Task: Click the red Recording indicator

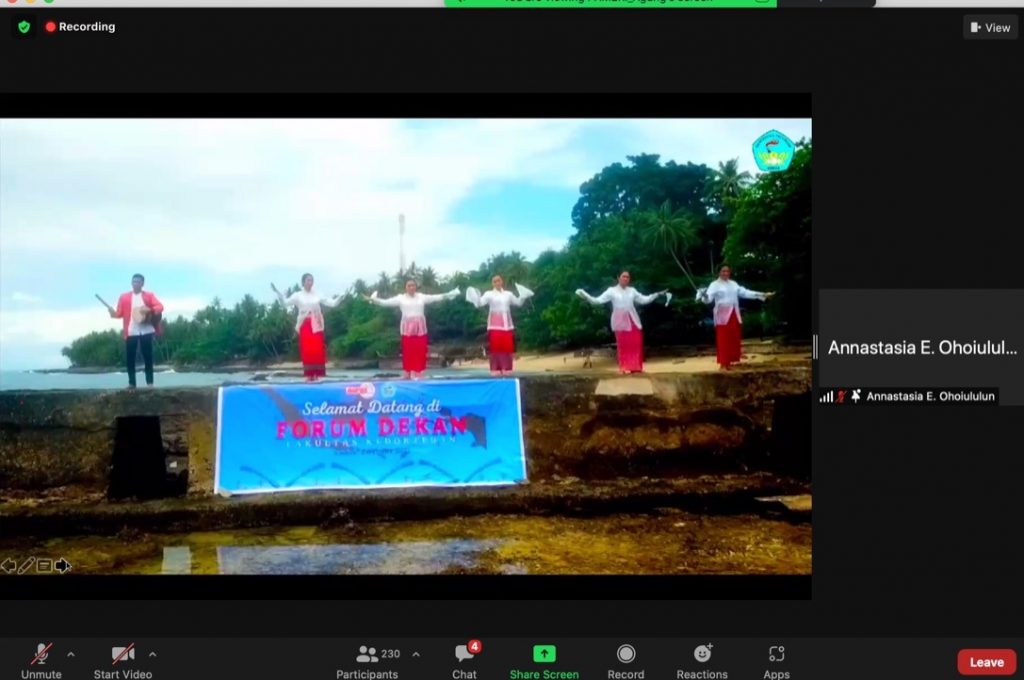Action: [x=80, y=27]
